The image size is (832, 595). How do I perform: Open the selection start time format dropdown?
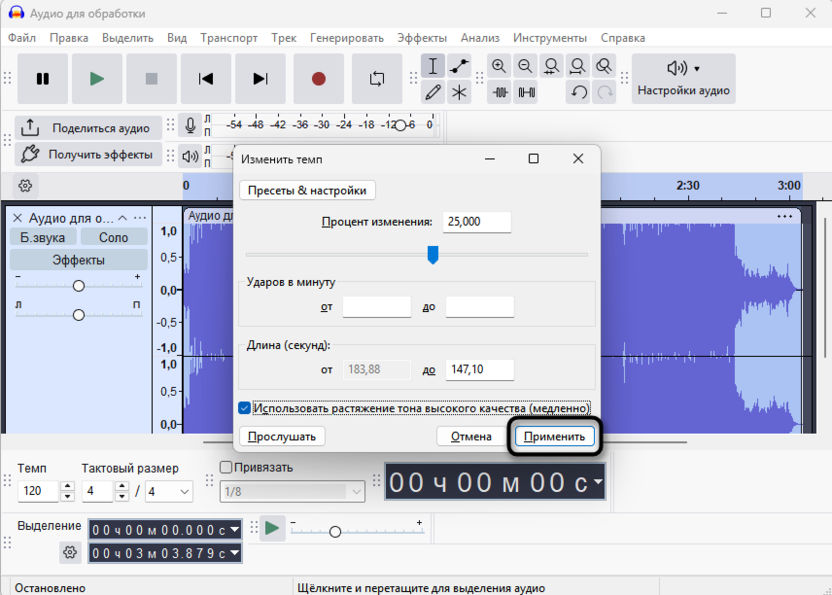coord(235,529)
